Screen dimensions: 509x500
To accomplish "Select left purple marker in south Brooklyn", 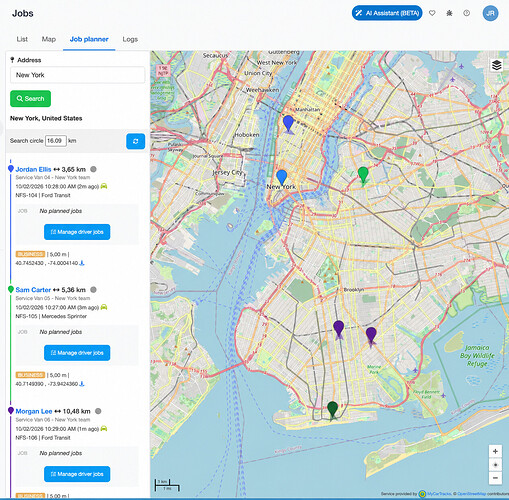I will coord(339,329).
